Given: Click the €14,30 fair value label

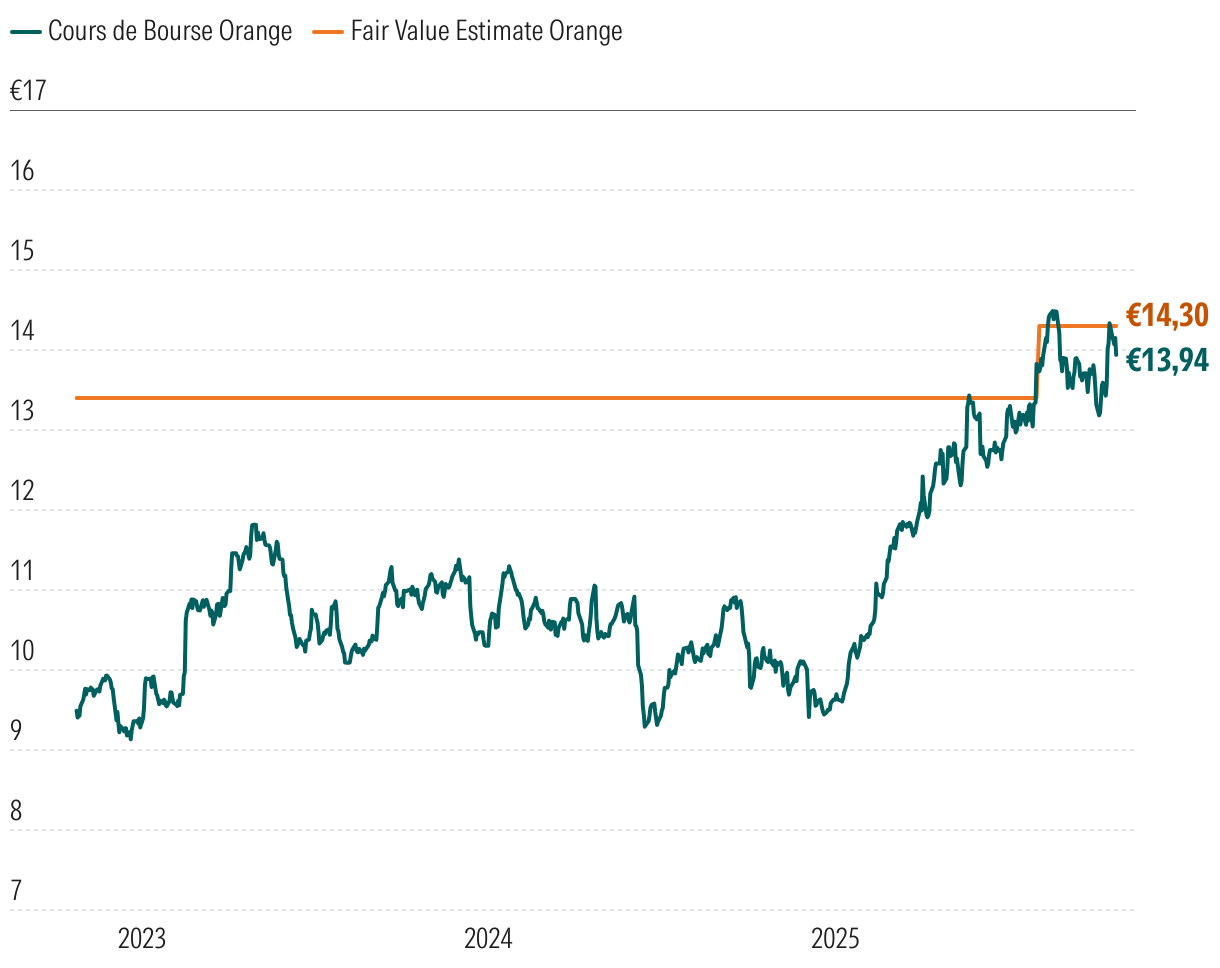Looking at the screenshot, I should (1167, 316).
